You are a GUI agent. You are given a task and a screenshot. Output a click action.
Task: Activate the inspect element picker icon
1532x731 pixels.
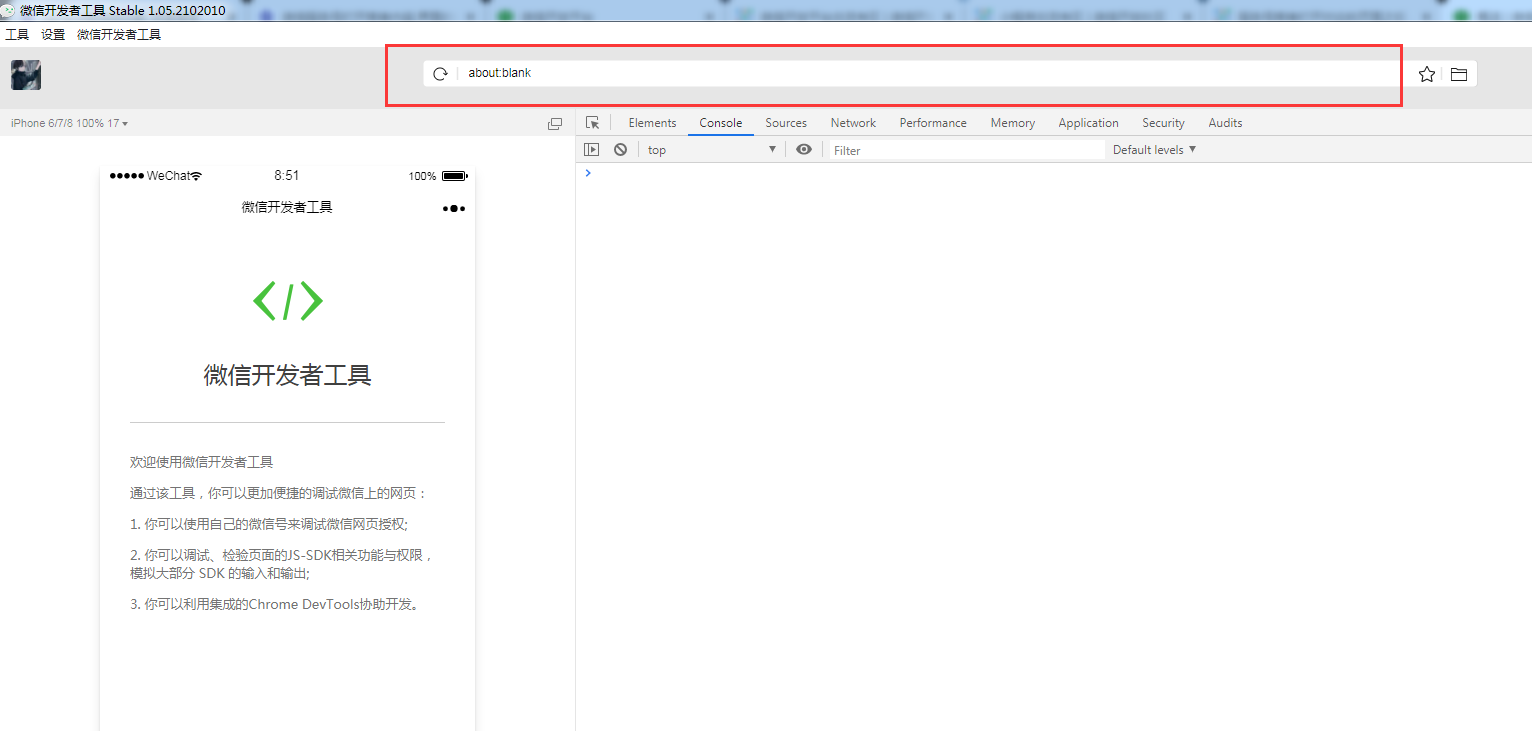(x=593, y=123)
